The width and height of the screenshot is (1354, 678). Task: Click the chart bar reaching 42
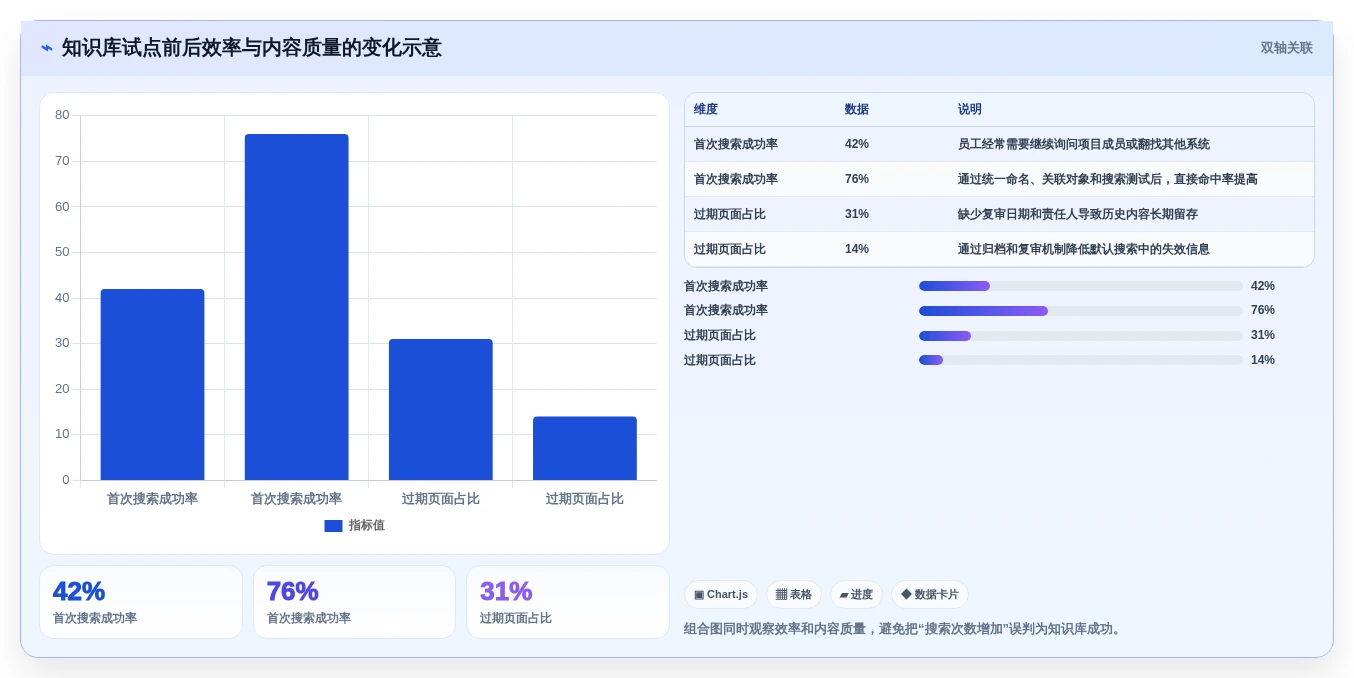[152, 385]
